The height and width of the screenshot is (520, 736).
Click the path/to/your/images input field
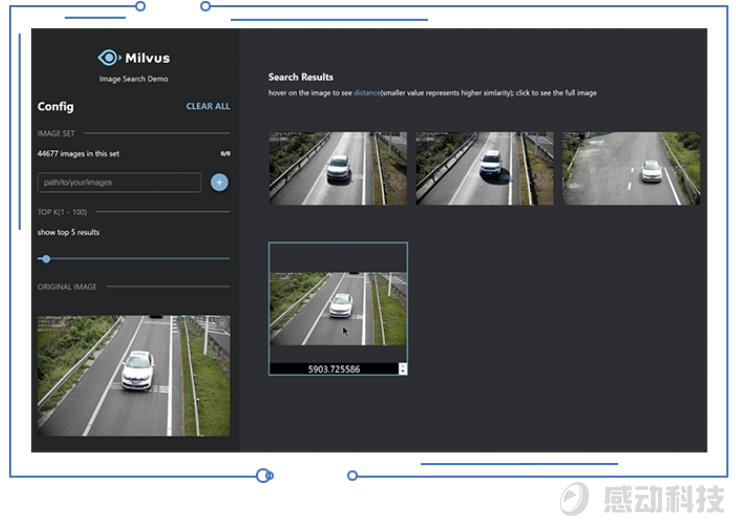pos(119,182)
